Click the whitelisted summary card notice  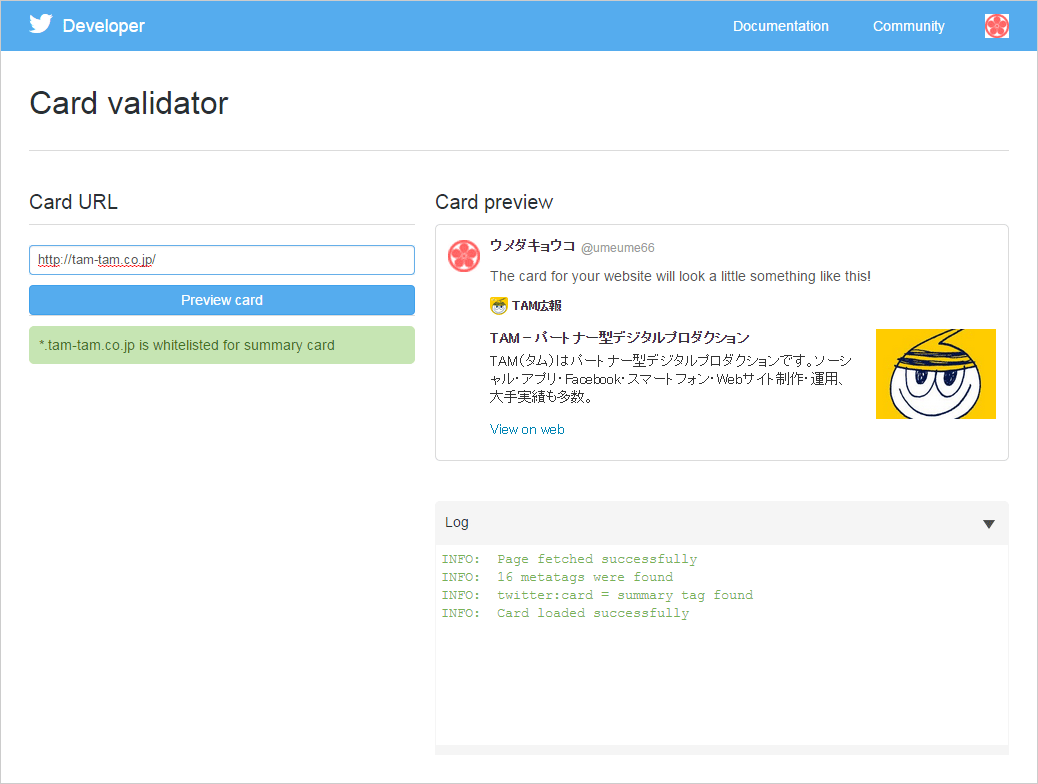(x=222, y=345)
